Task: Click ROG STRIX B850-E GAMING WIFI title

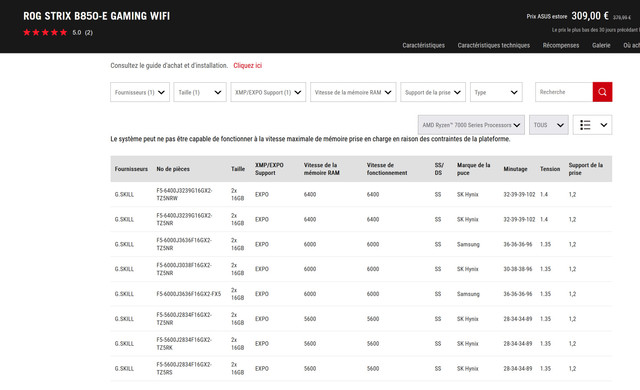Action: (96, 16)
